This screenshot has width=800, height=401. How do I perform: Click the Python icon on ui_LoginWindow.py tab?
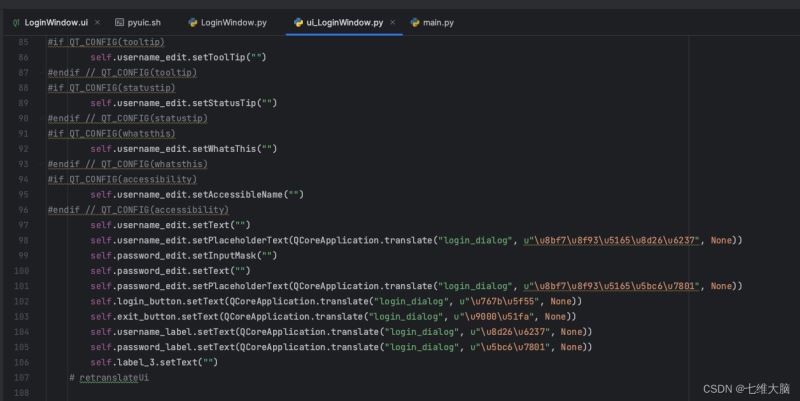298,22
